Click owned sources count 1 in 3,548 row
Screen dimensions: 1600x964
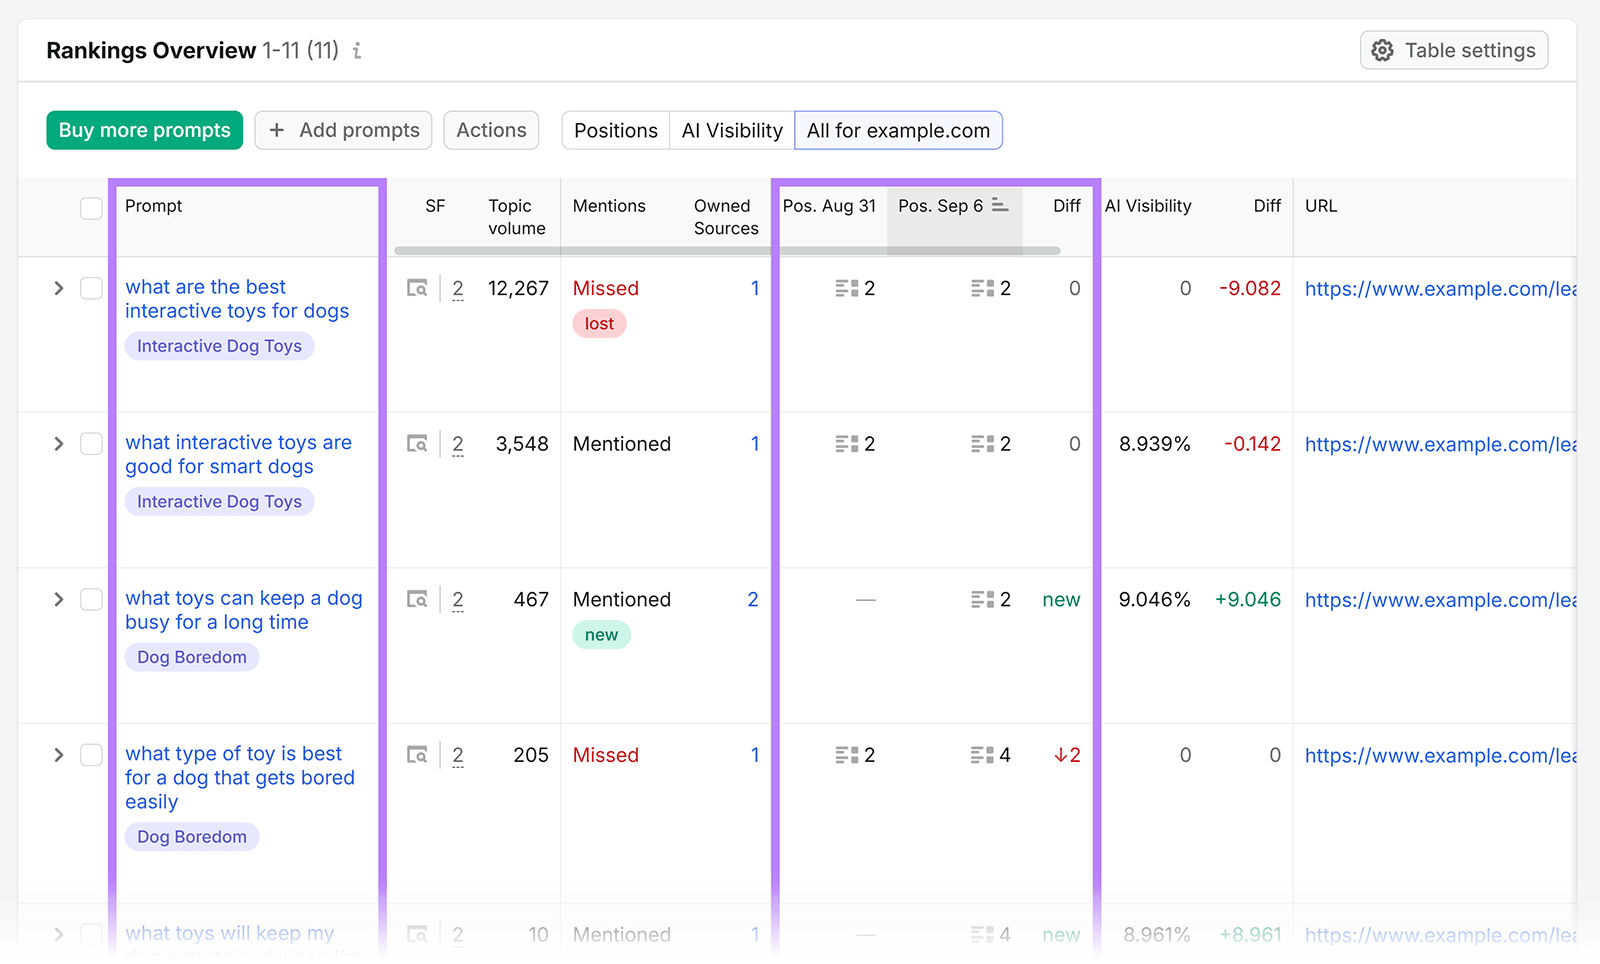[x=755, y=444]
